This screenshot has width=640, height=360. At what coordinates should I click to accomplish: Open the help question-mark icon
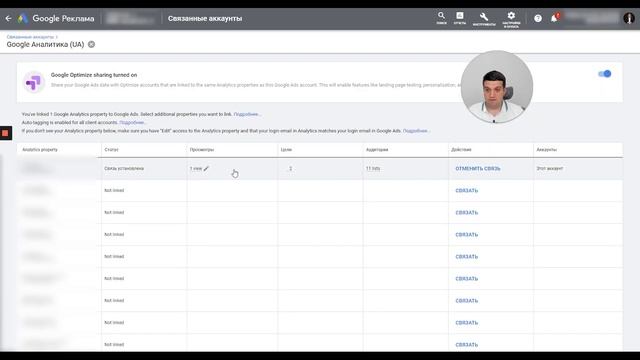(538, 18)
